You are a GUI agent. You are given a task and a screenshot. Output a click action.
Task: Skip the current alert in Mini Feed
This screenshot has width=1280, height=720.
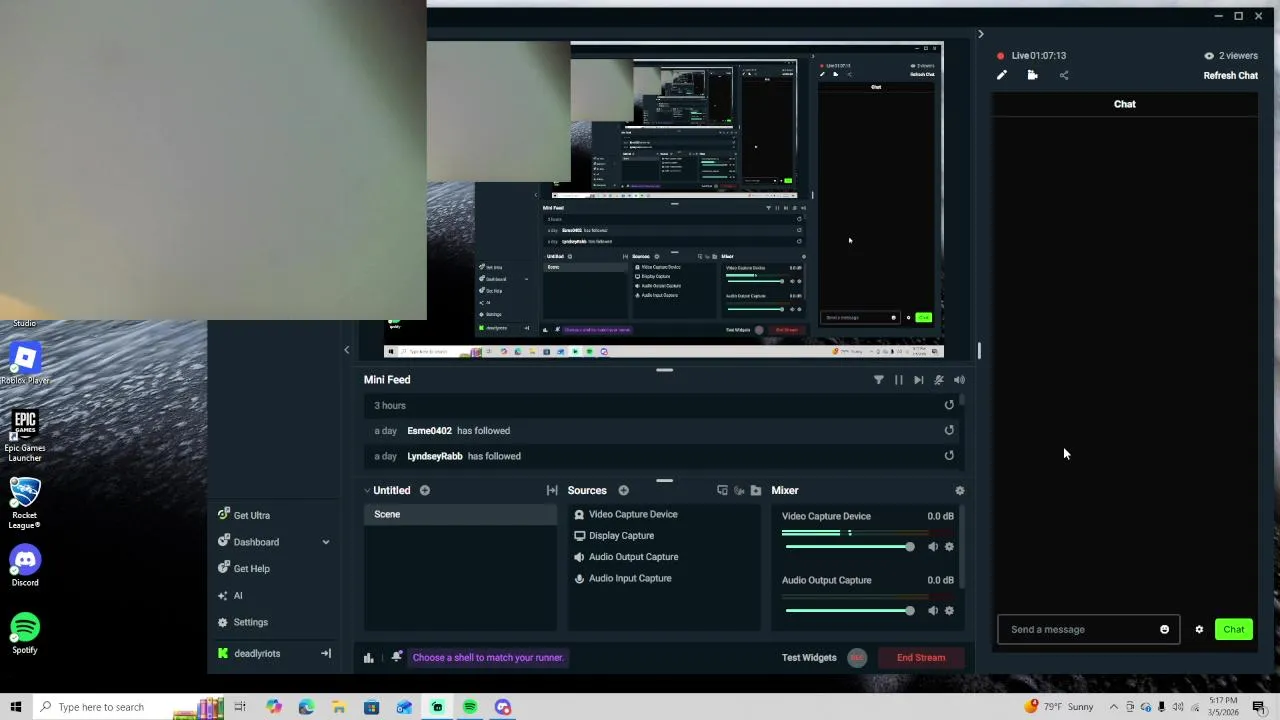pos(918,380)
